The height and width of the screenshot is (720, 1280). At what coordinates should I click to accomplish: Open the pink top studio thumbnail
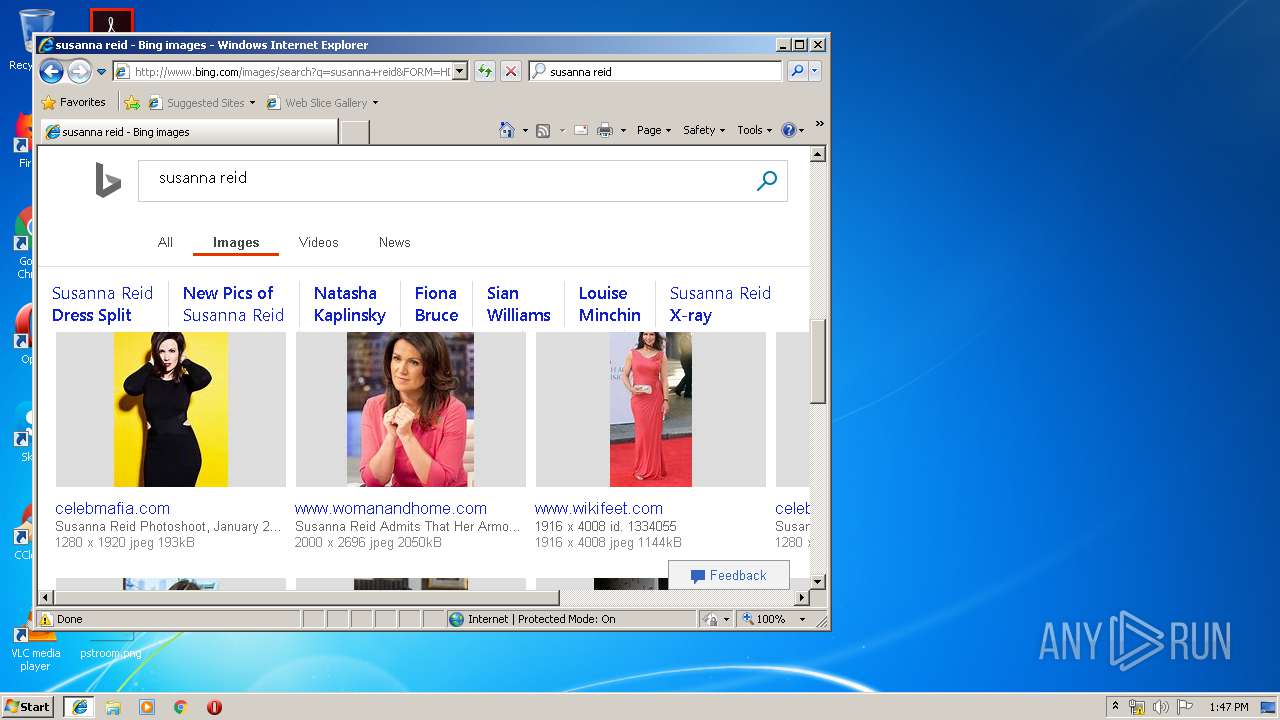(x=410, y=409)
